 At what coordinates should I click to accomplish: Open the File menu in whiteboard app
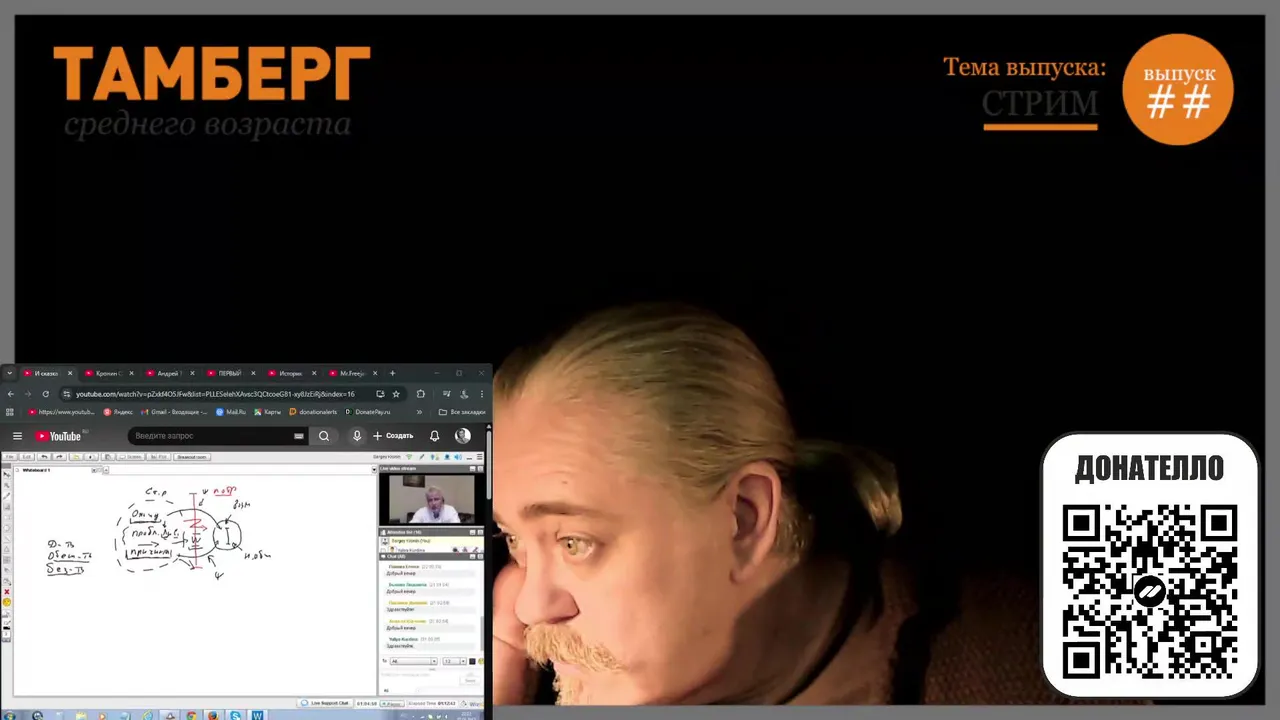coord(10,457)
